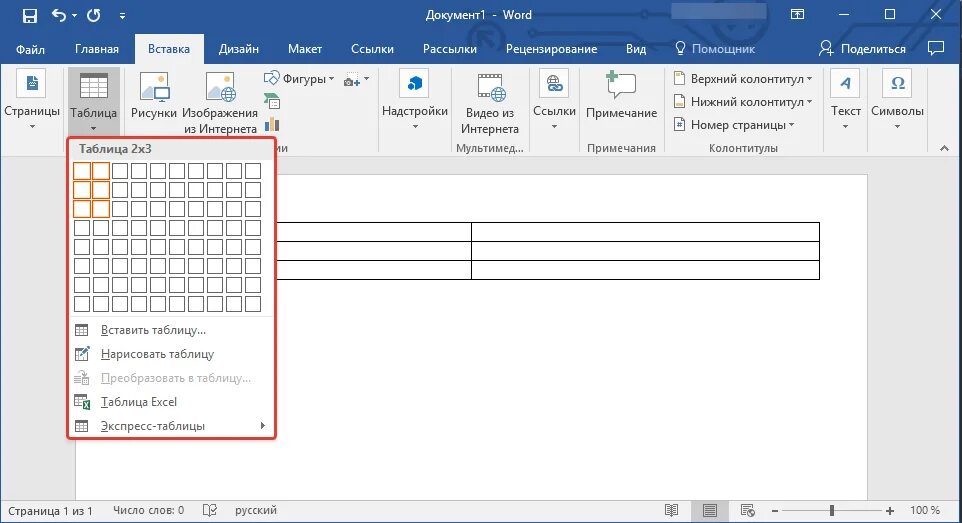Viewport: 962px width, 523px height.
Task: Expand the Текст group button
Action: pyautogui.click(x=845, y=100)
